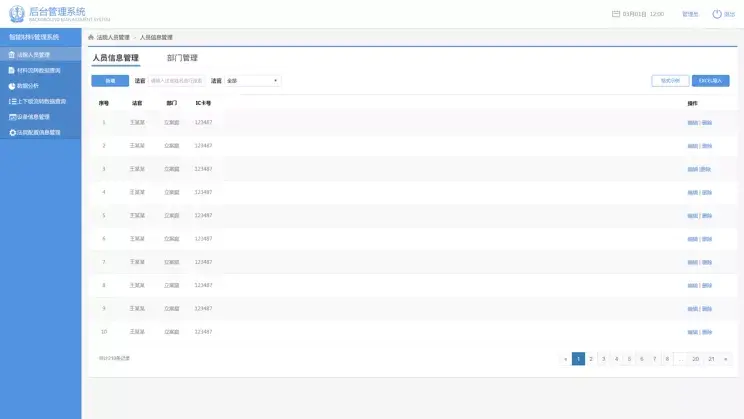Go to page 21 in pagination
The height and width of the screenshot is (419, 744).
coord(711,358)
